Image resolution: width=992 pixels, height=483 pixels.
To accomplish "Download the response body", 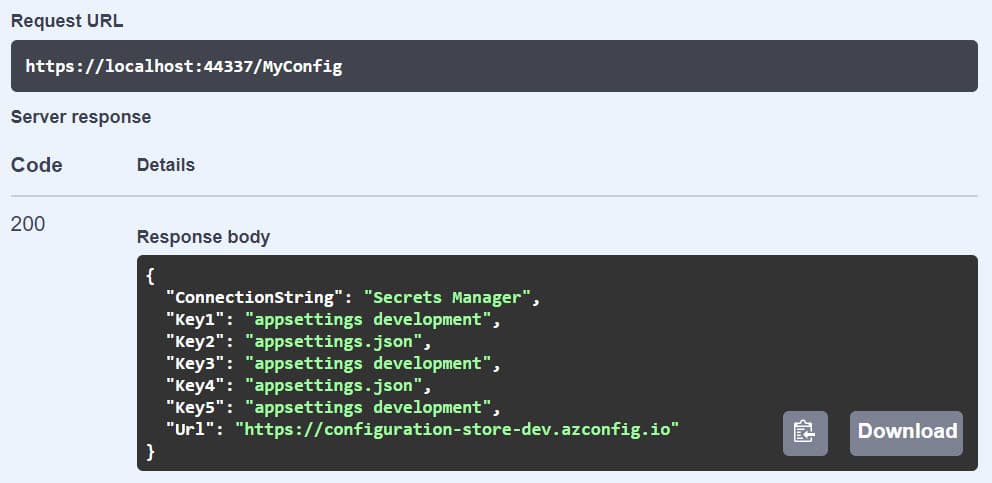I will [x=906, y=432].
